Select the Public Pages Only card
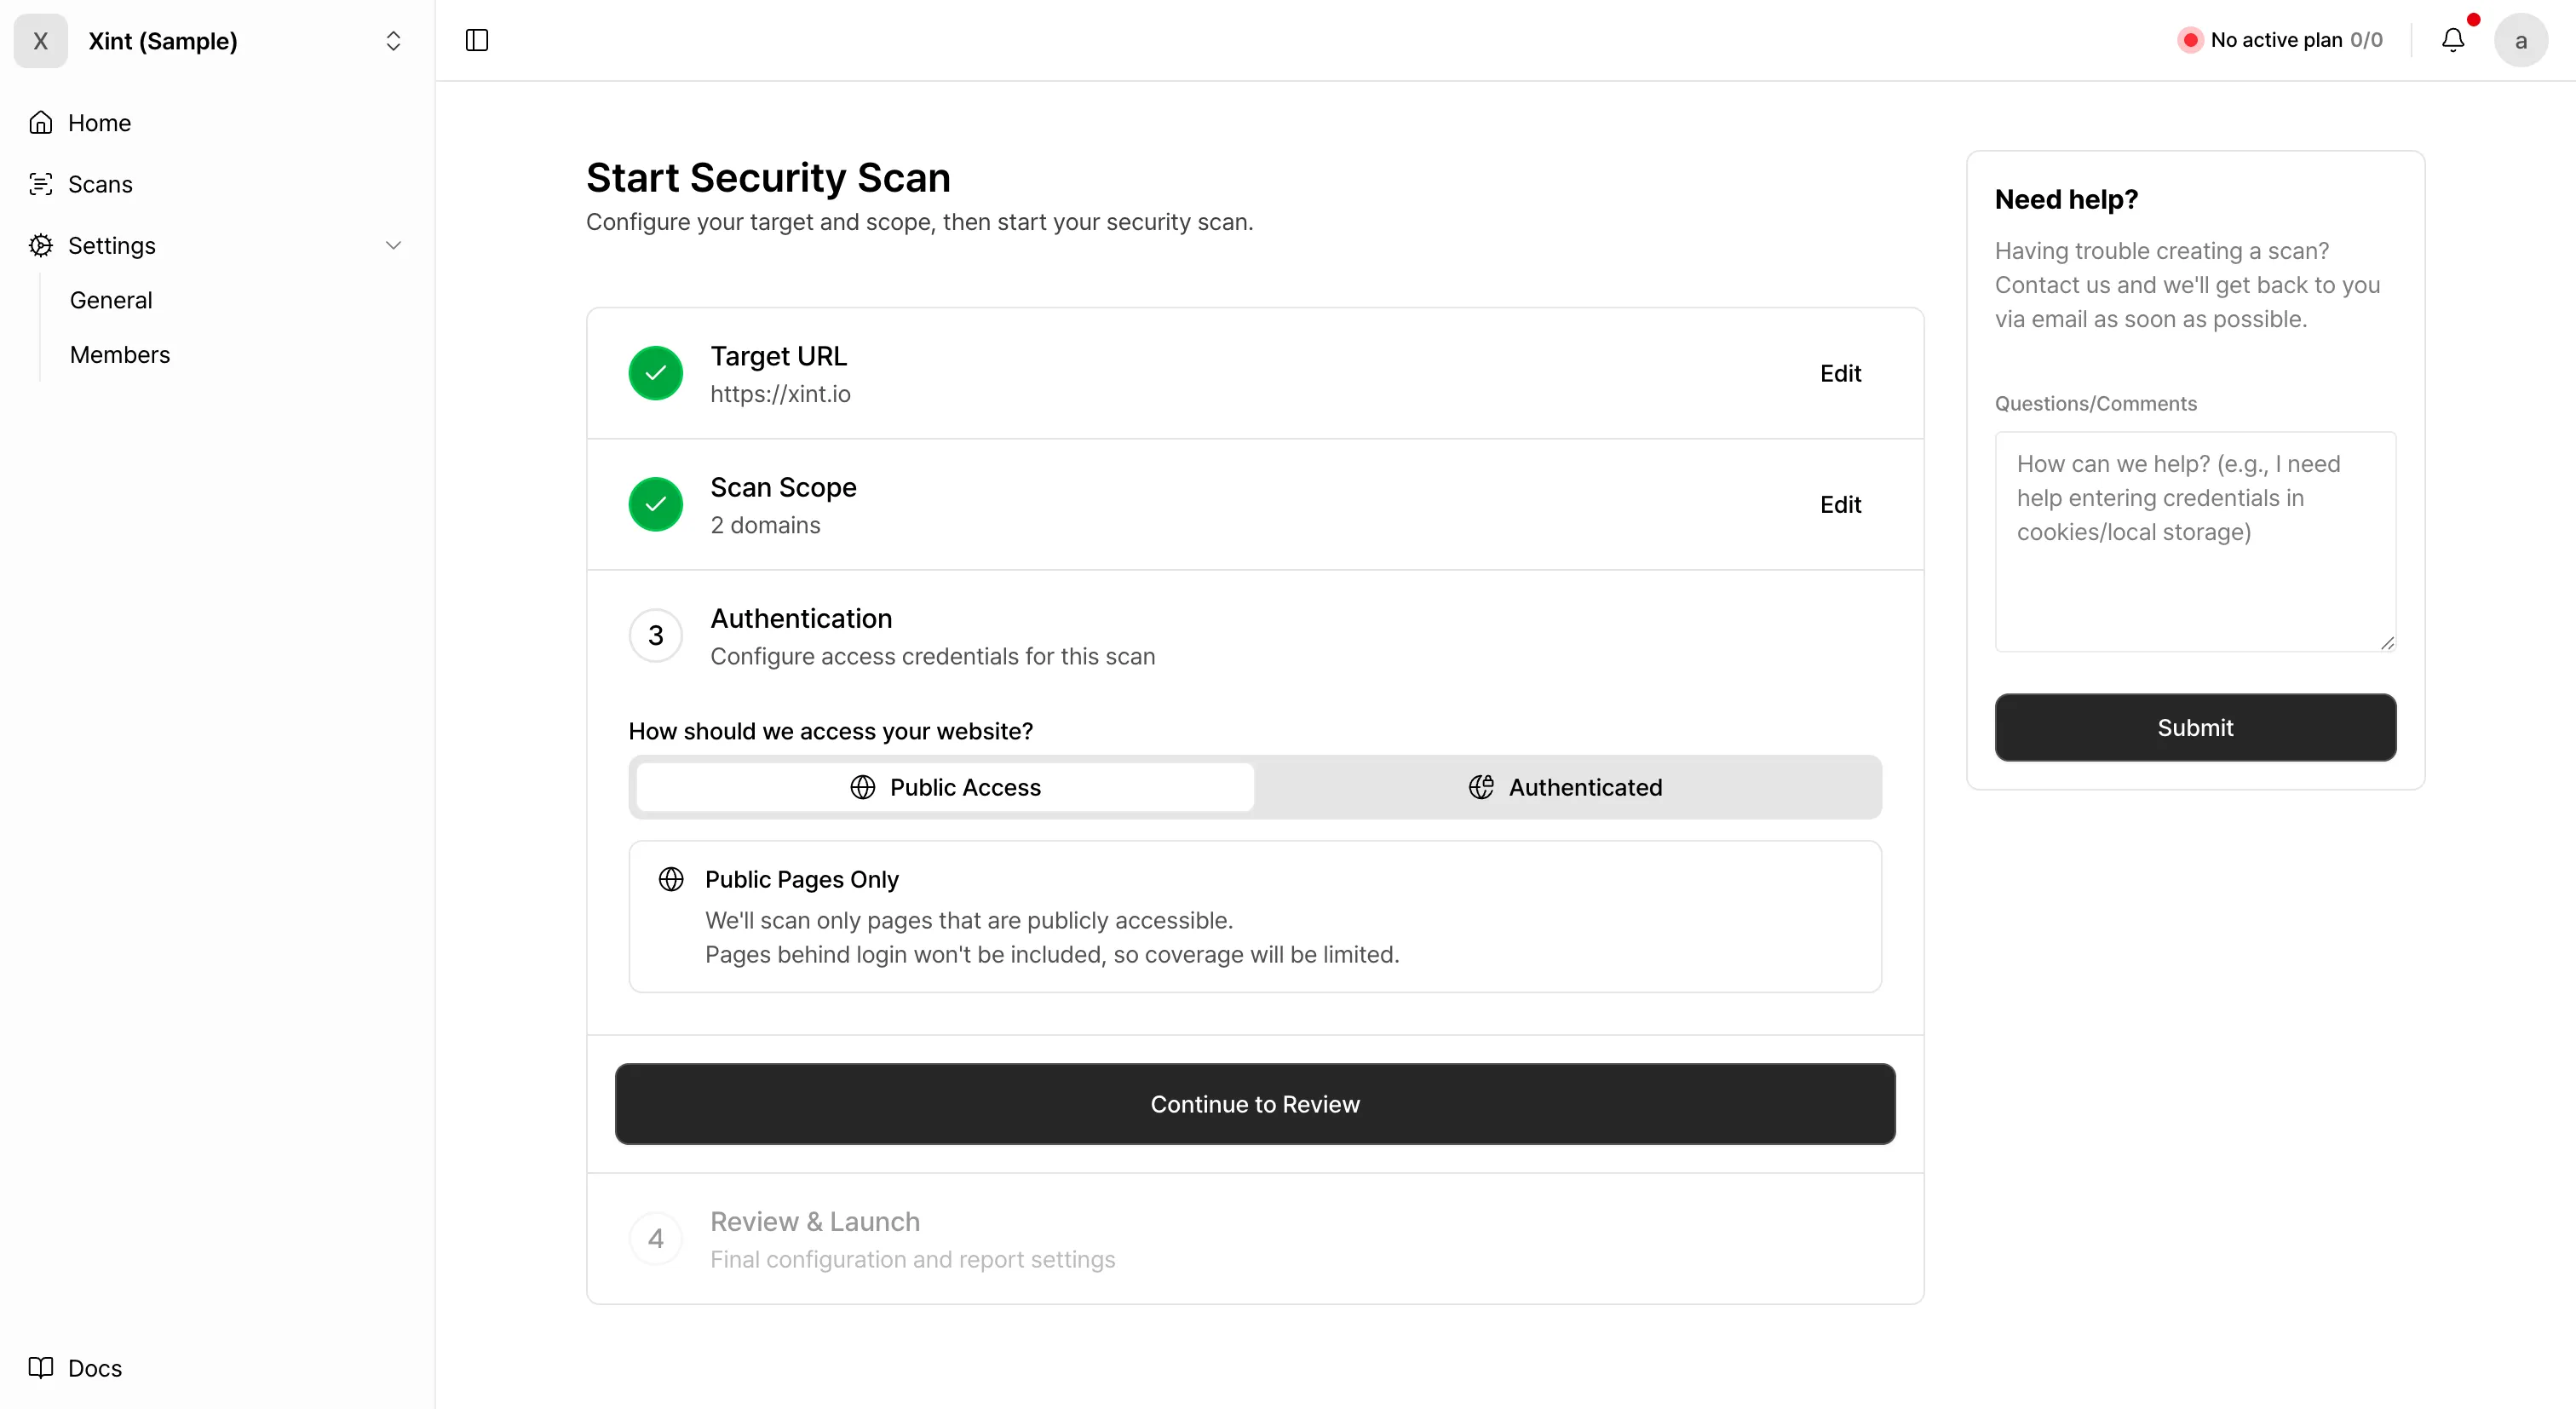This screenshot has width=2576, height=1409. point(1255,916)
